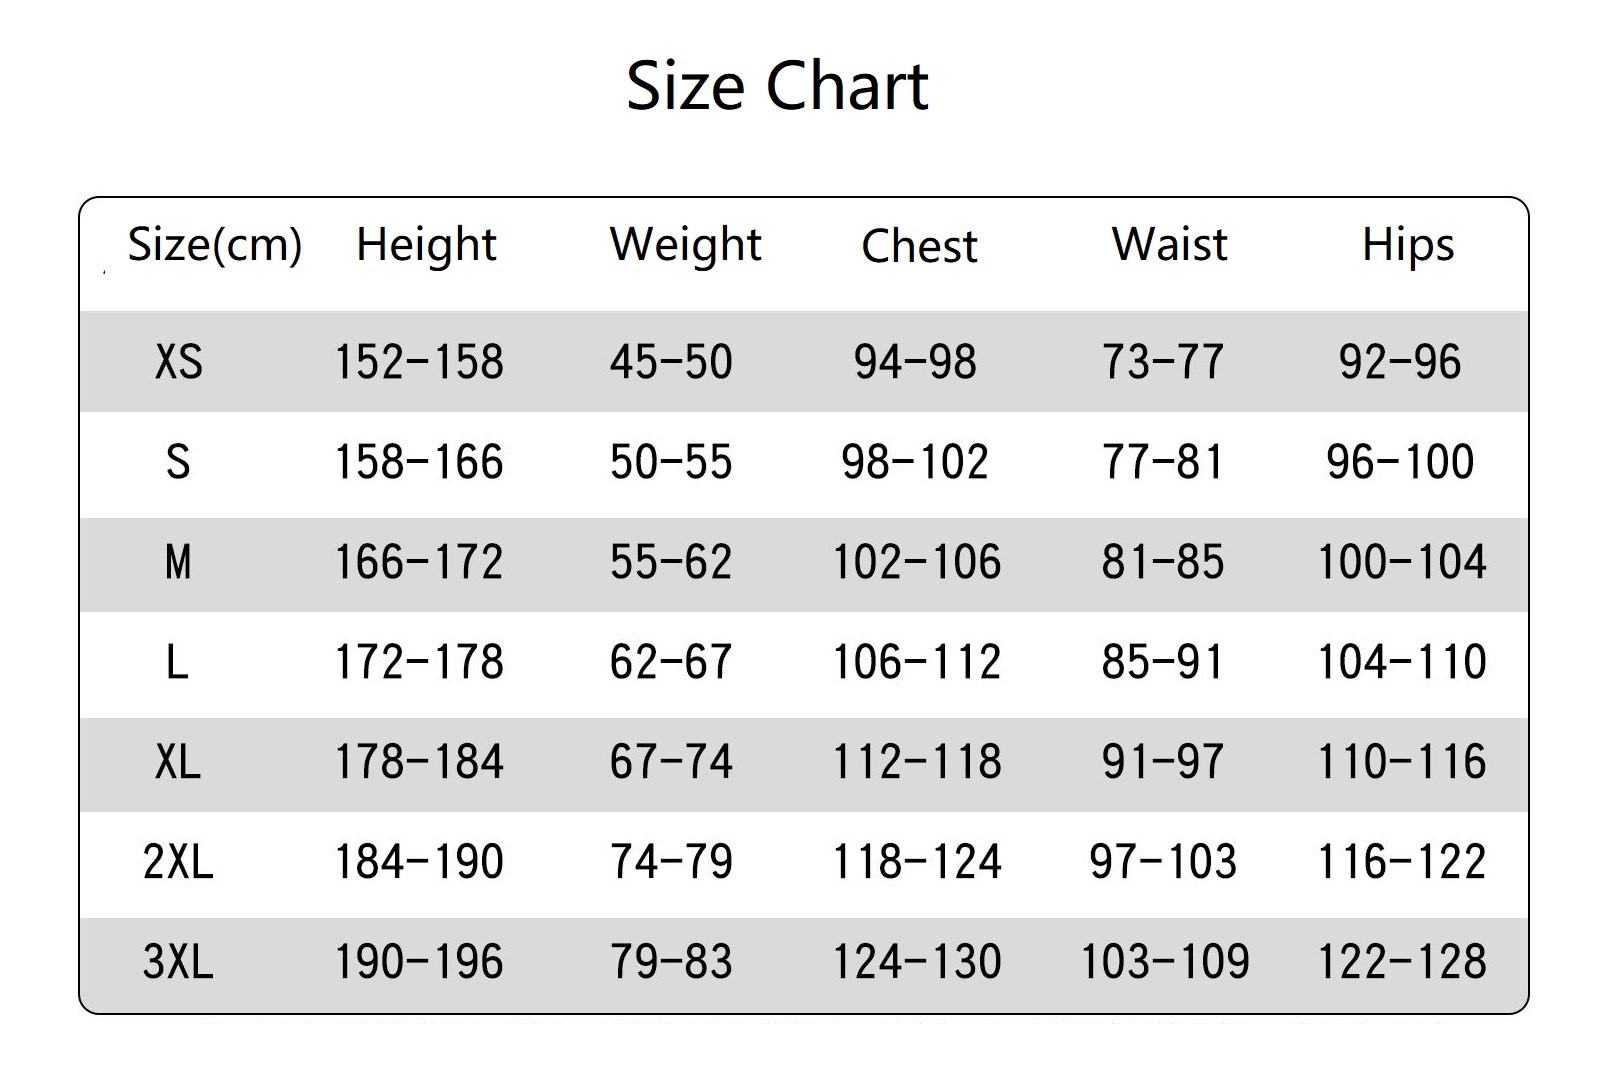Select the L size row label
1600x1068 pixels.
coord(177,662)
